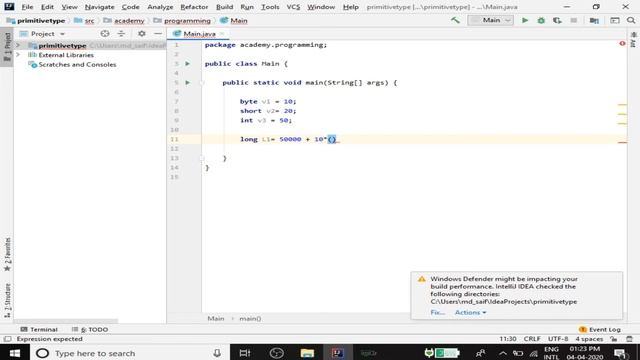Click the Search Everywhere magnifier icon

point(631,20)
